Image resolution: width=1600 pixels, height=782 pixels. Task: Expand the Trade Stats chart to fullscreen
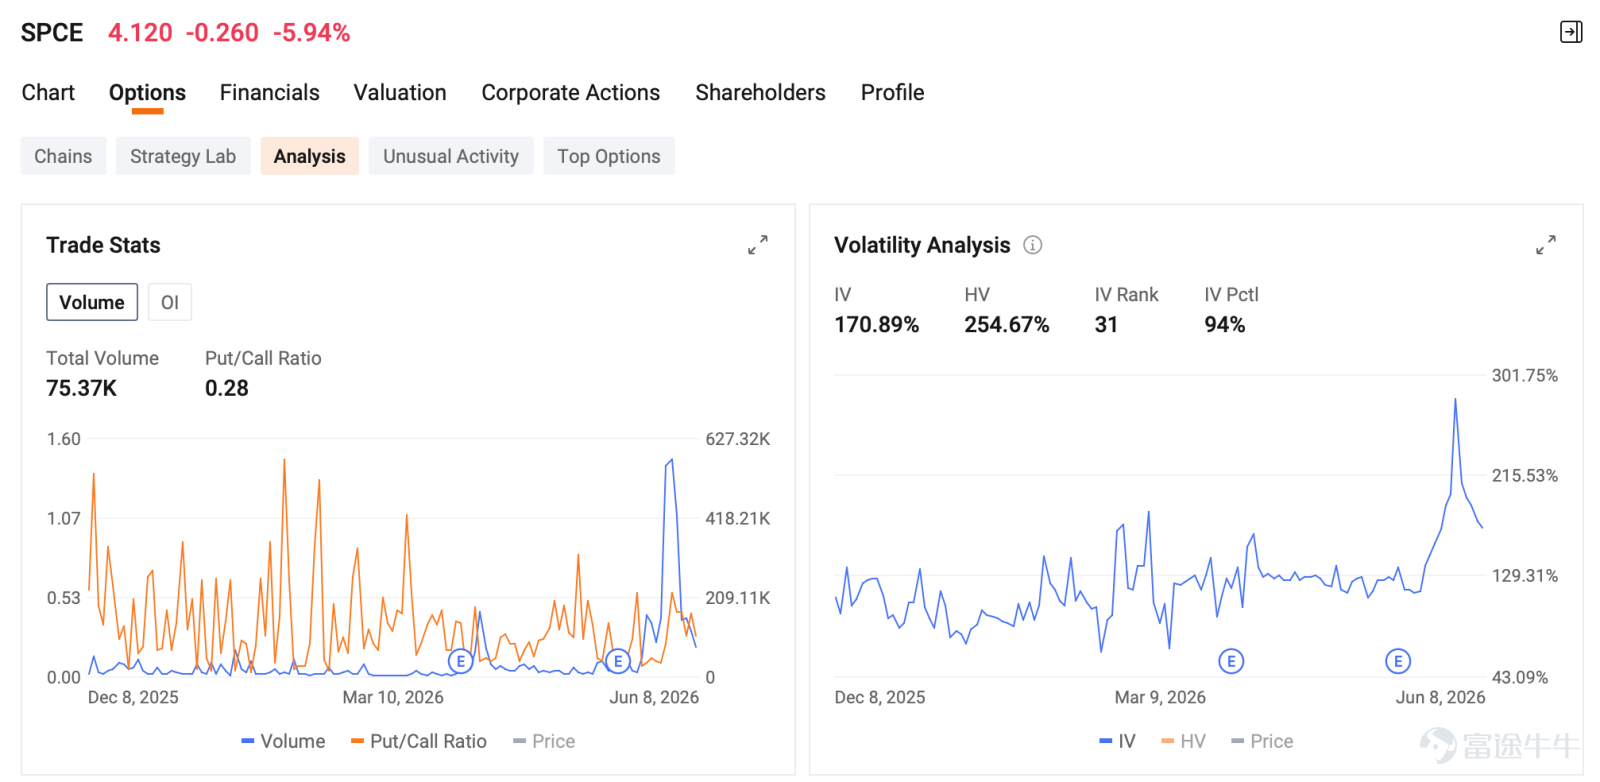(x=758, y=245)
